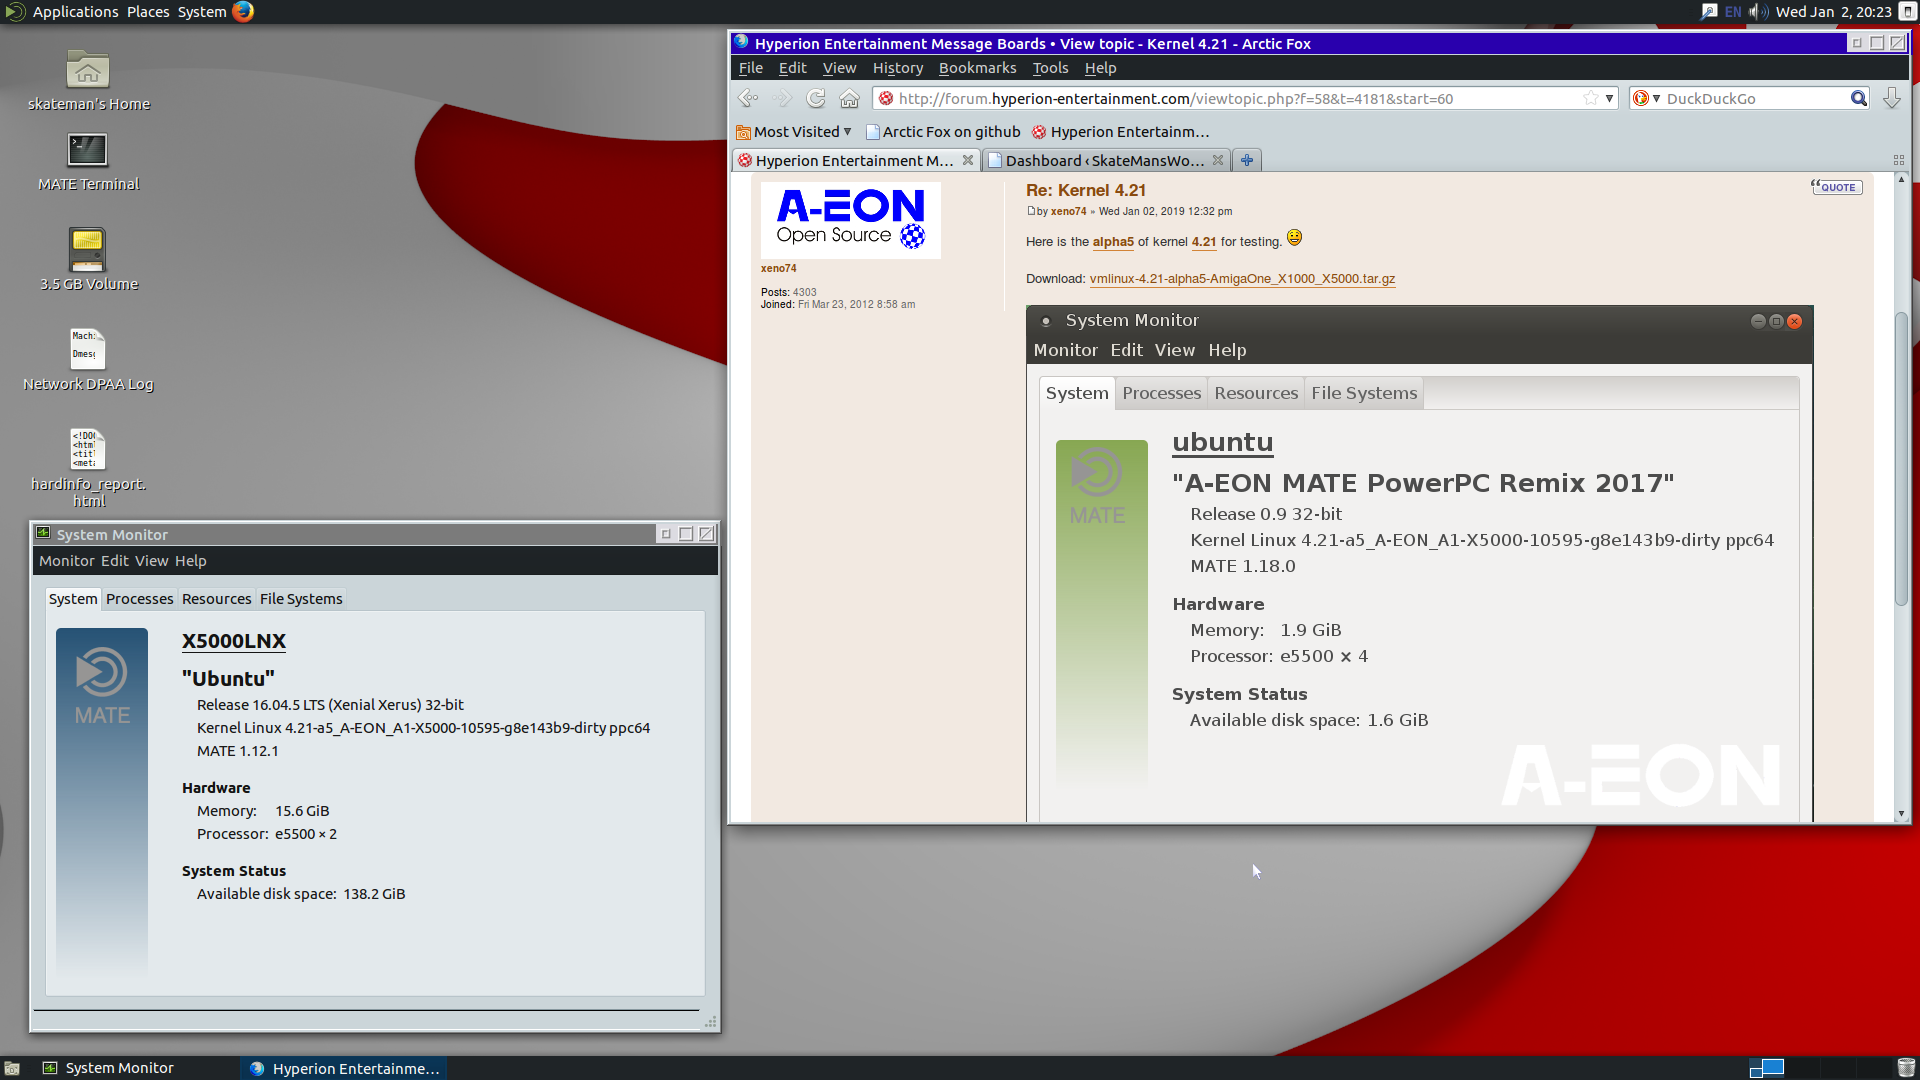Open the URL history dropdown arrow

[x=1609, y=98]
